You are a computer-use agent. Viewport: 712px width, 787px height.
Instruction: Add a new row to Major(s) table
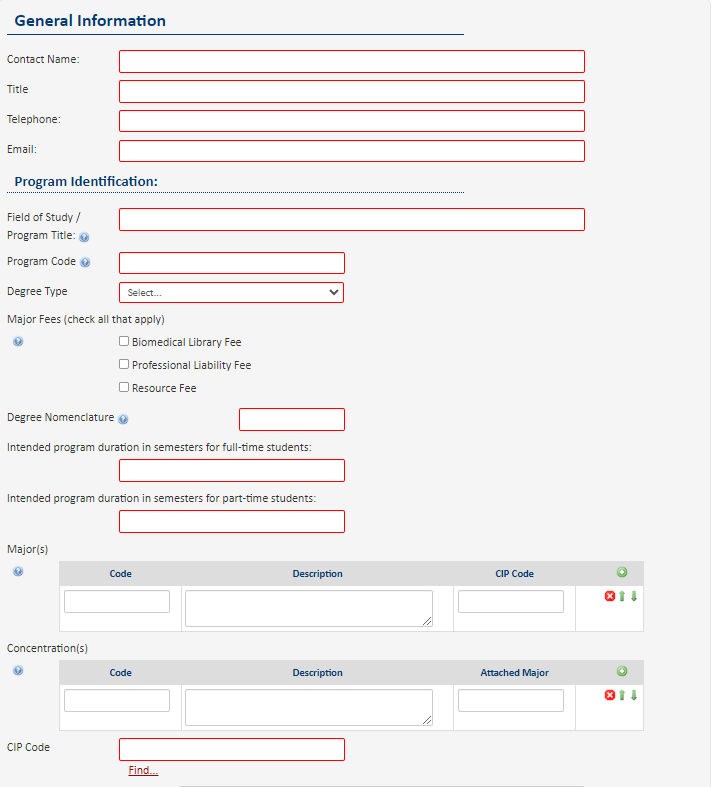(x=622, y=572)
